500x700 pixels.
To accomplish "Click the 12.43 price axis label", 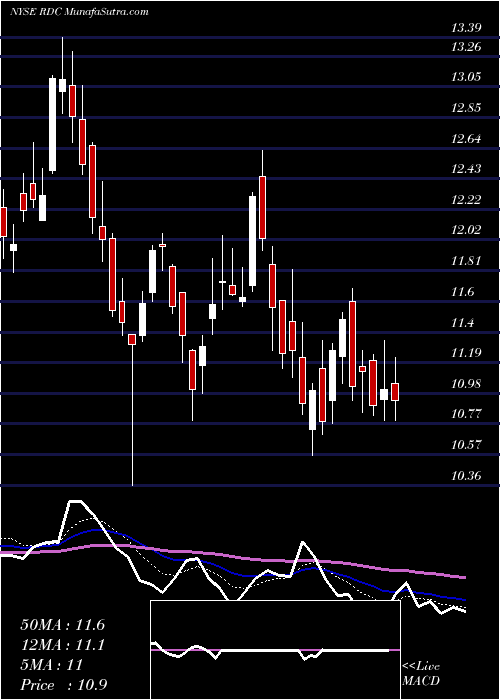I will 466,169.
